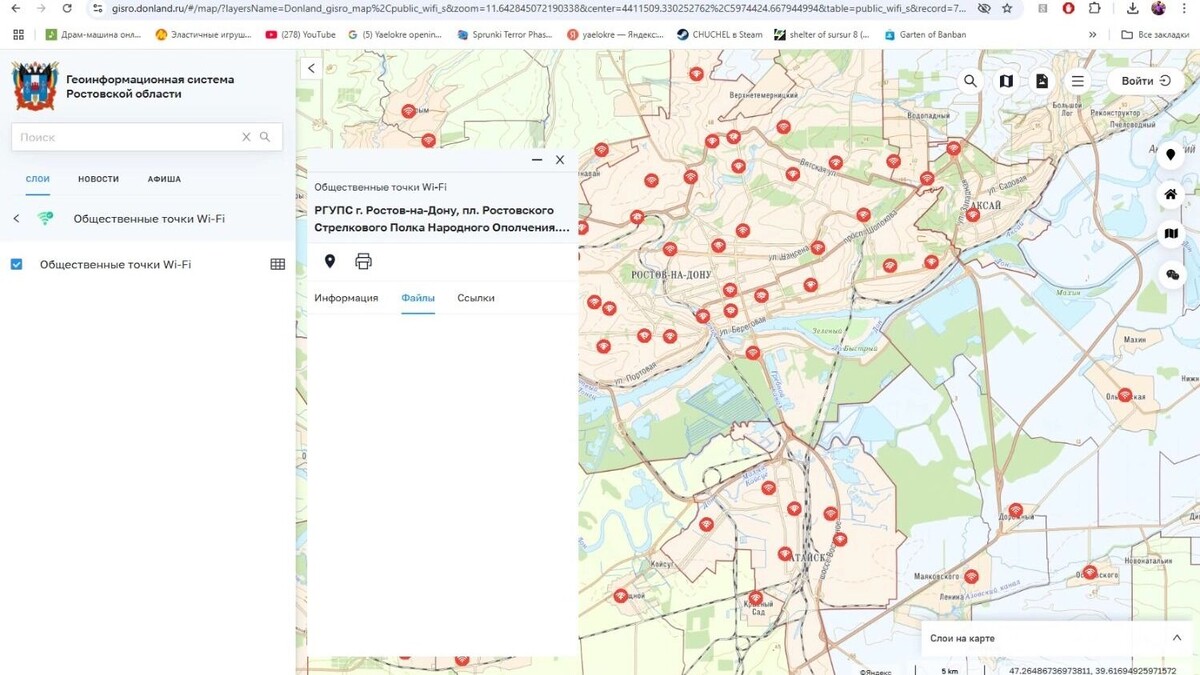Open the apps grid in the bookmarks bar
Viewport: 1200px width, 675px height.
point(18,34)
